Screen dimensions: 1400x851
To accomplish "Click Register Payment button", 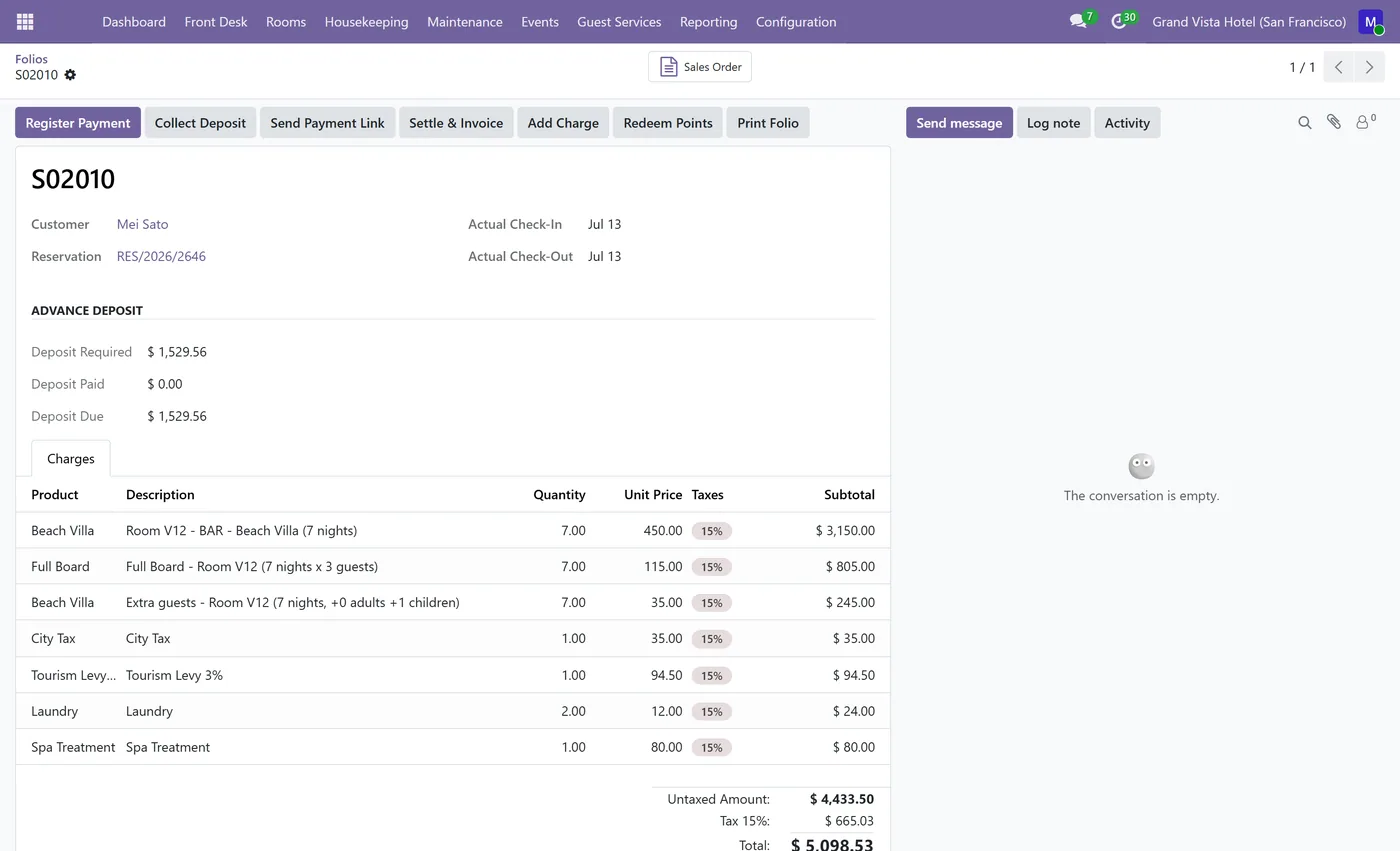I will point(78,123).
